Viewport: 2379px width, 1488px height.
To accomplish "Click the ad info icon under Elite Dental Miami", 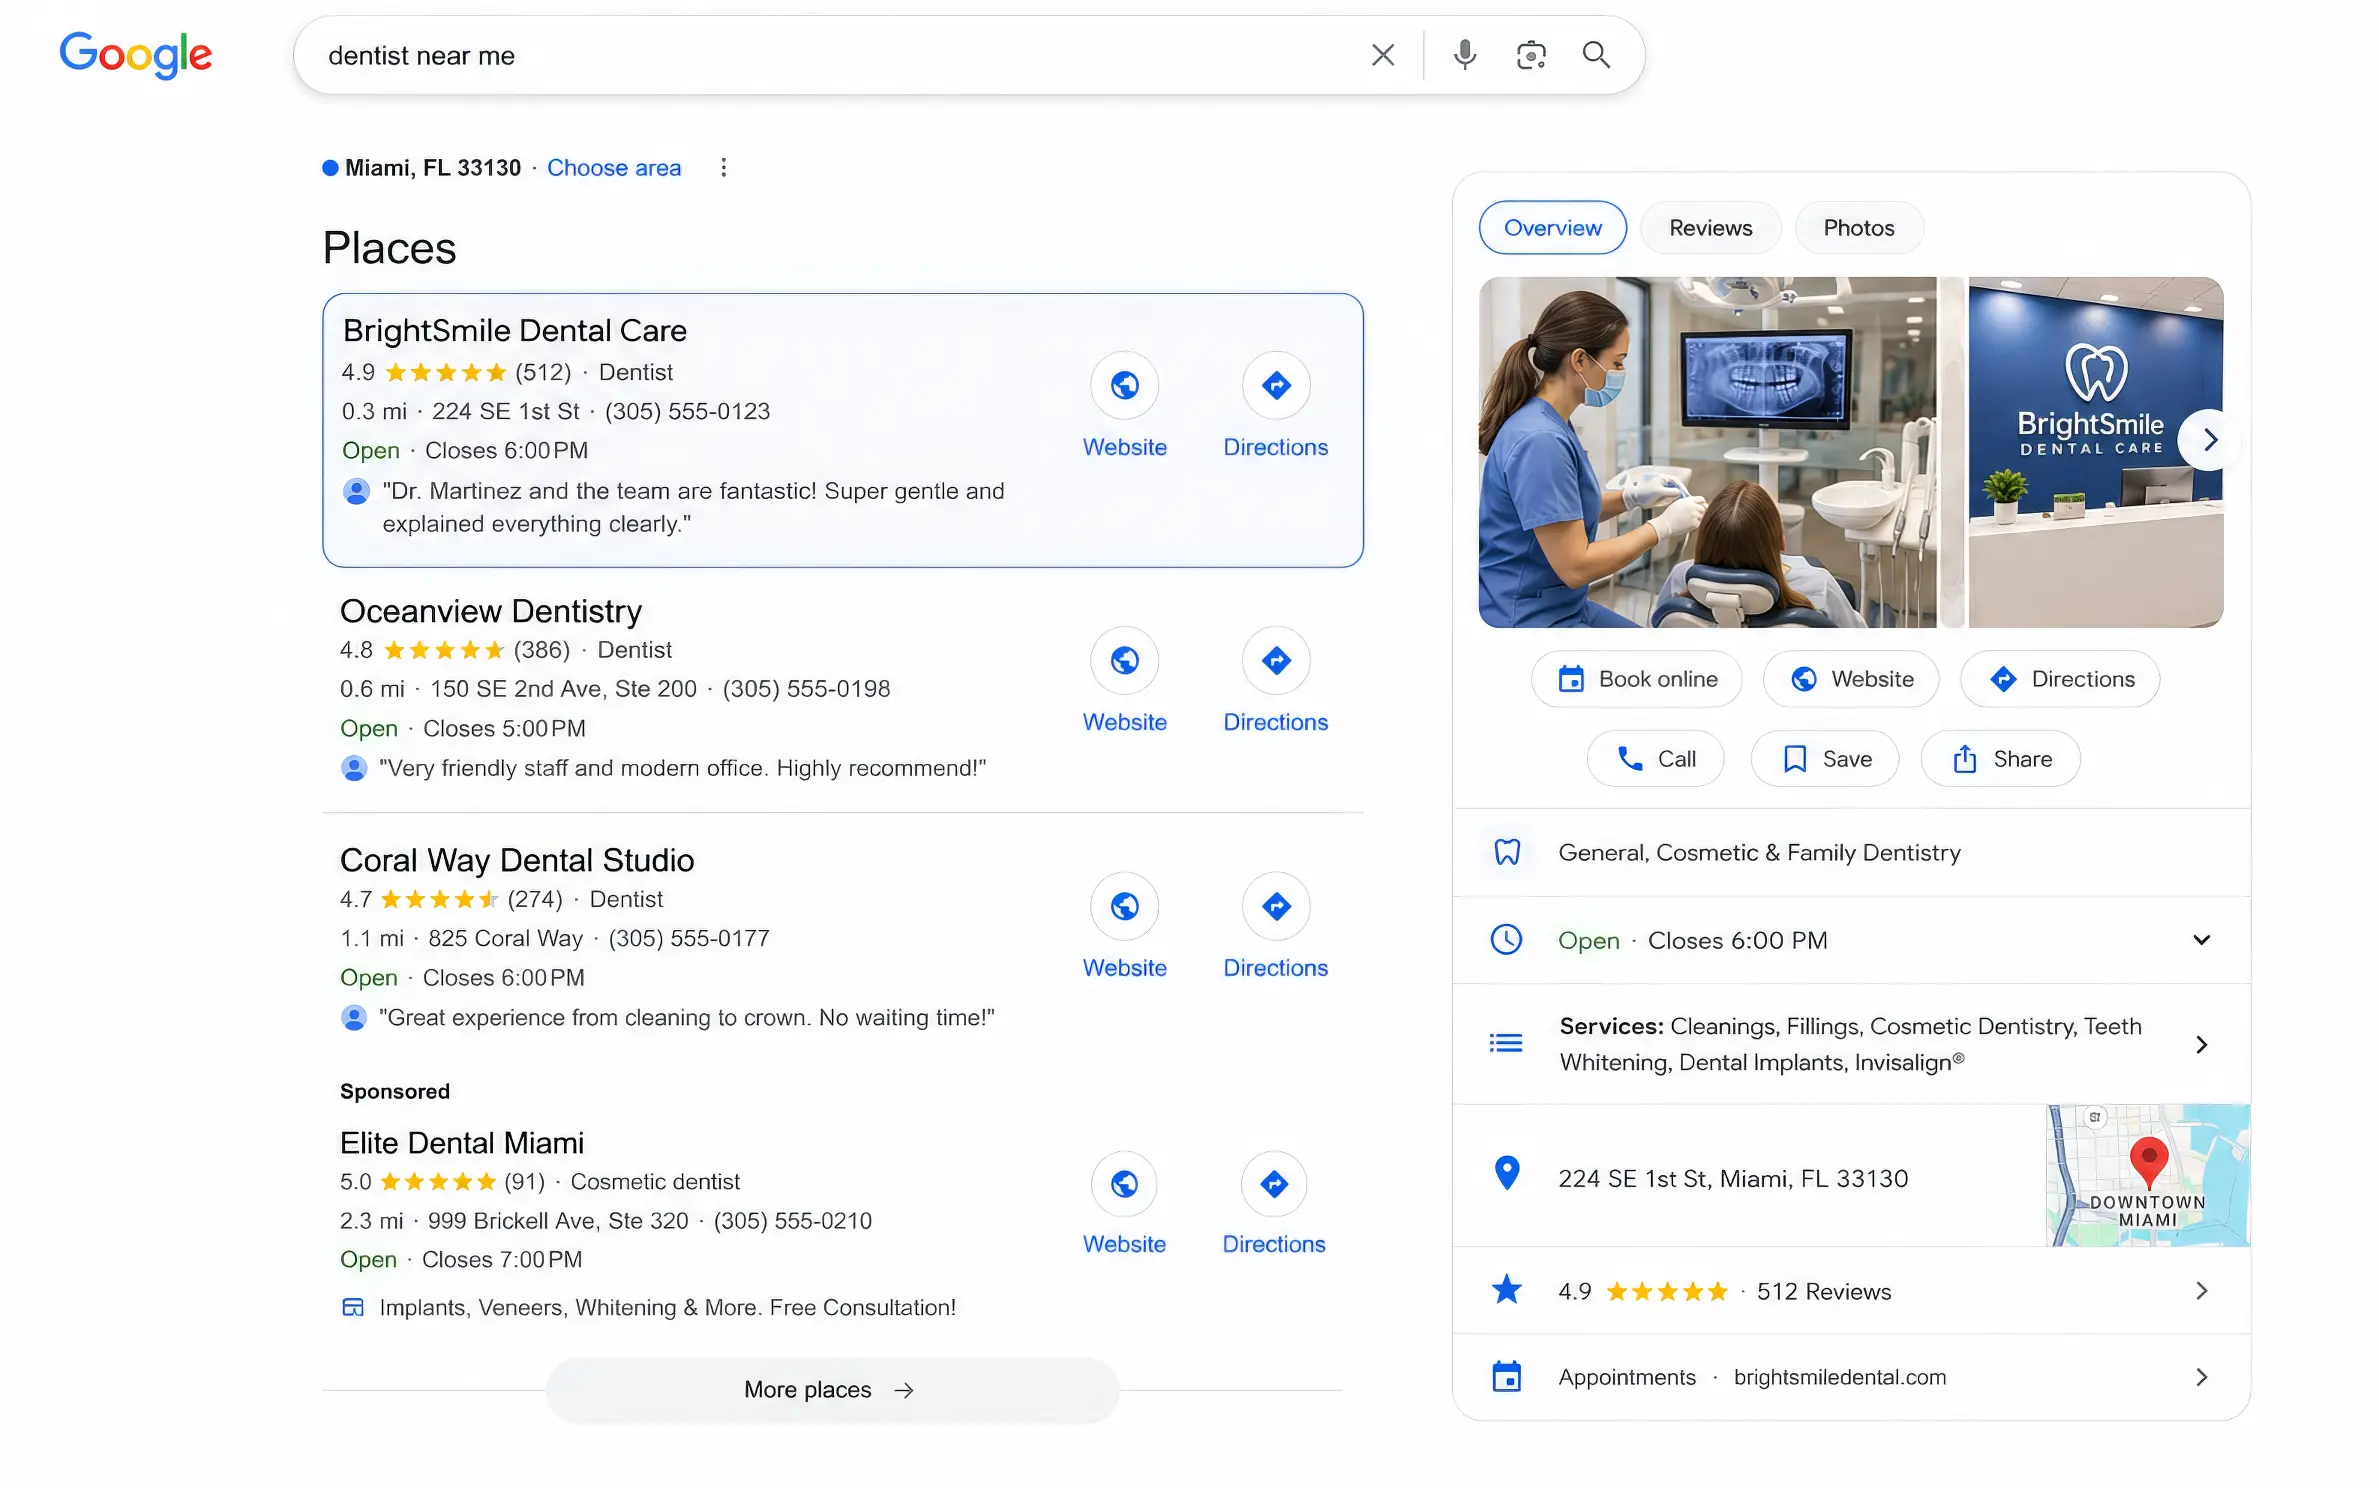I will click(x=353, y=1307).
